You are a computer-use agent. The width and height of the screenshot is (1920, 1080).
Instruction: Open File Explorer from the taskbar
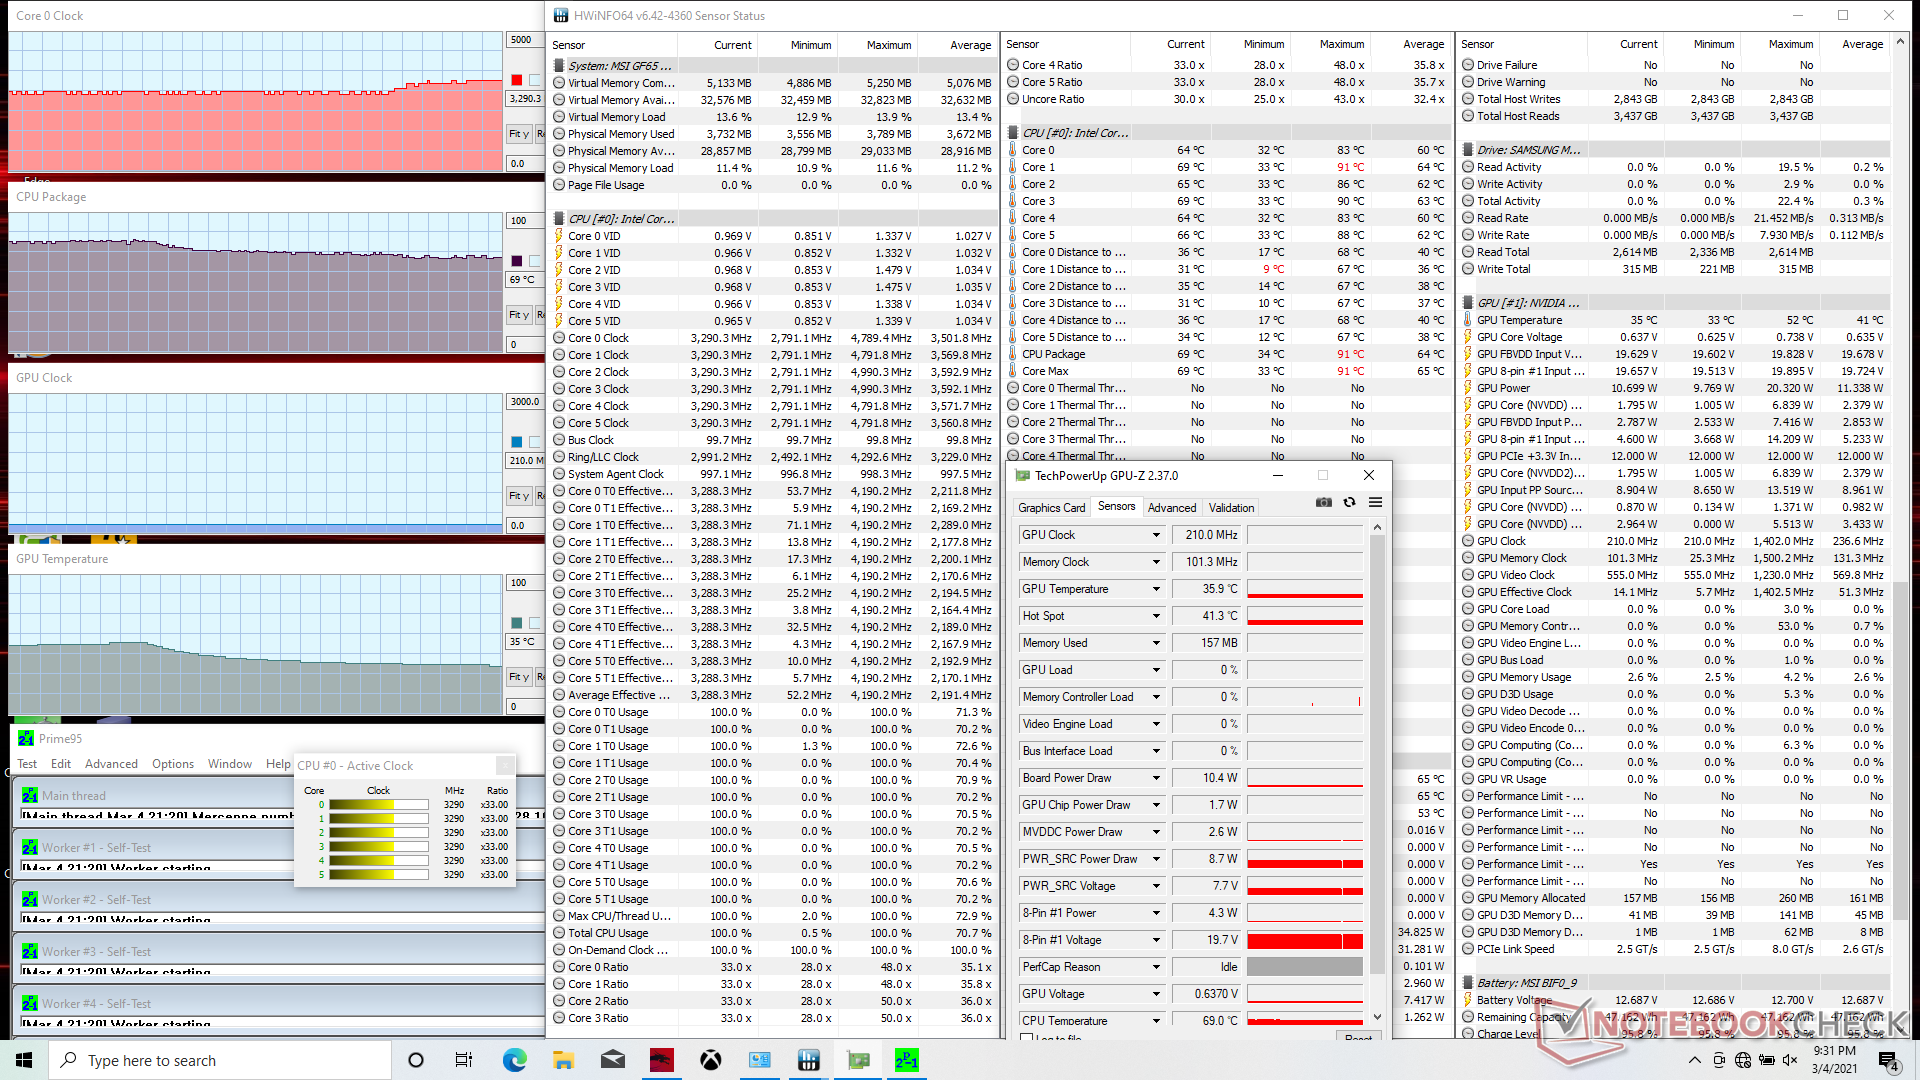coord(563,1060)
